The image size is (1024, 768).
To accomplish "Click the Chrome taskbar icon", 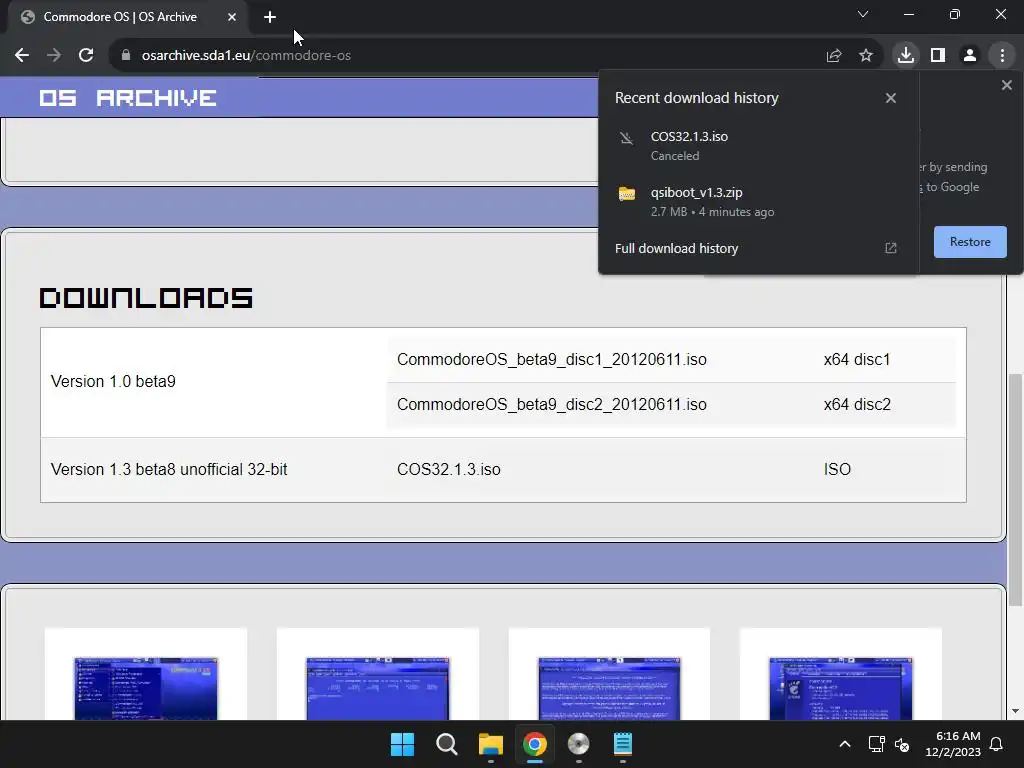I will (x=534, y=744).
